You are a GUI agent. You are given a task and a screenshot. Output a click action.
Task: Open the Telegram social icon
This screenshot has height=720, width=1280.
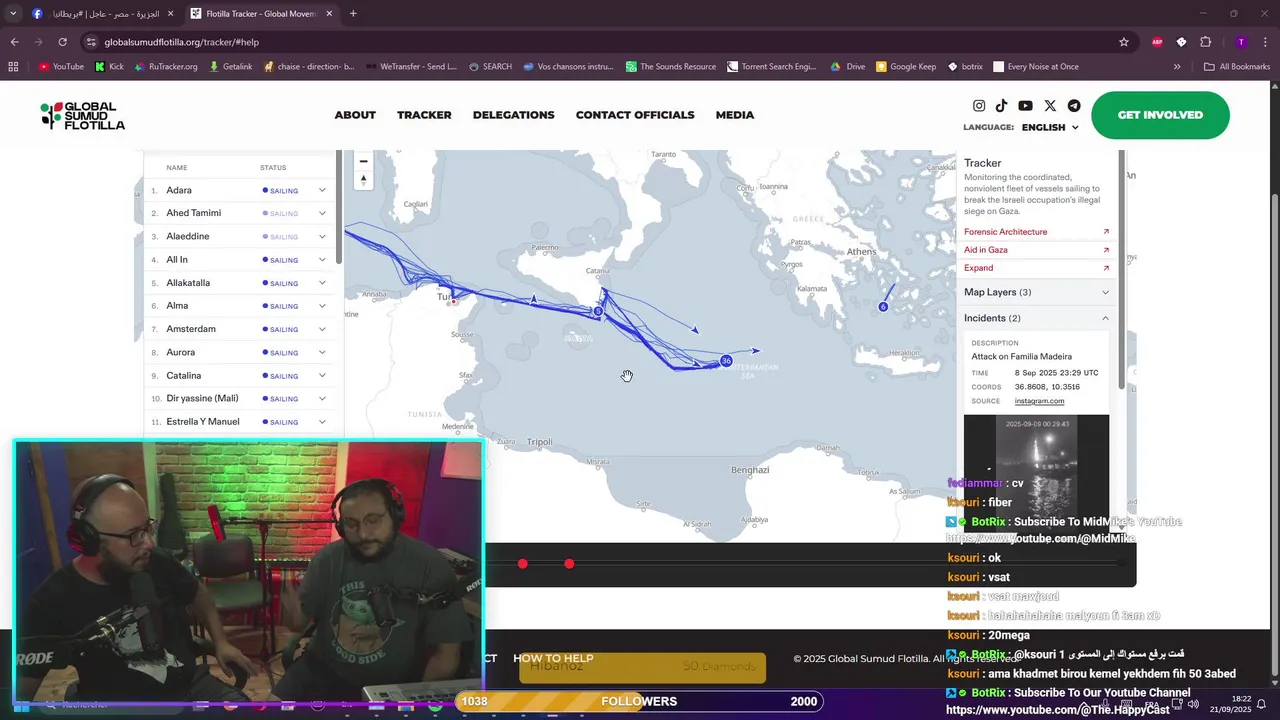coord(1074,106)
